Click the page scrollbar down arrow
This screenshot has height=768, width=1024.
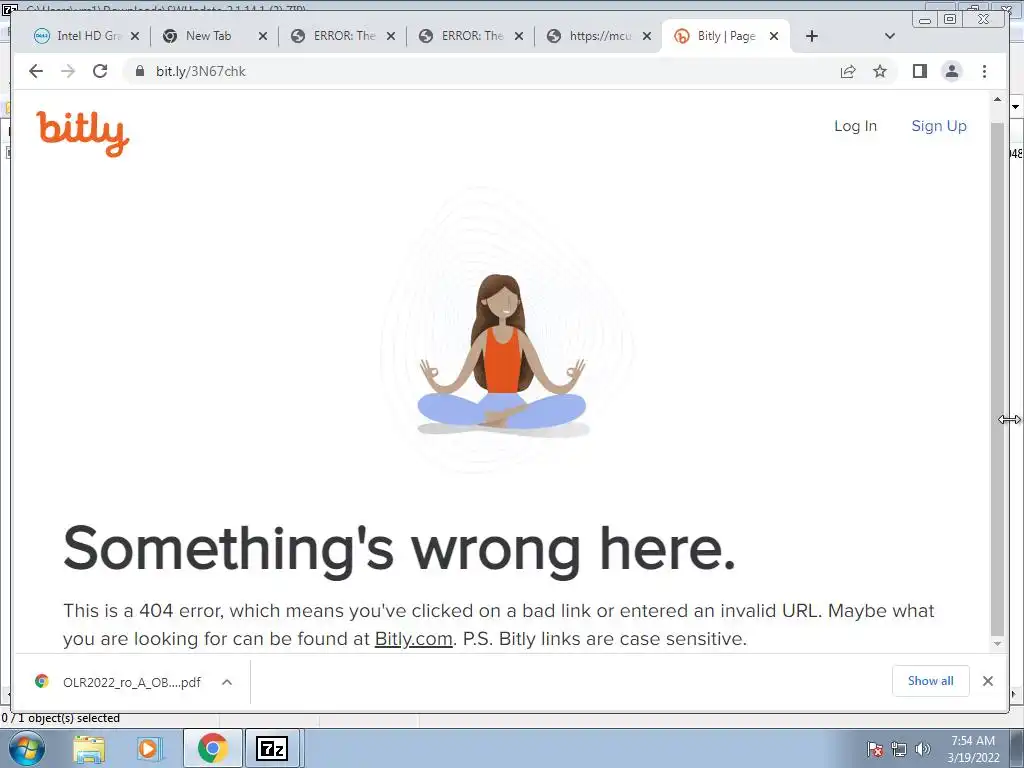click(x=997, y=644)
